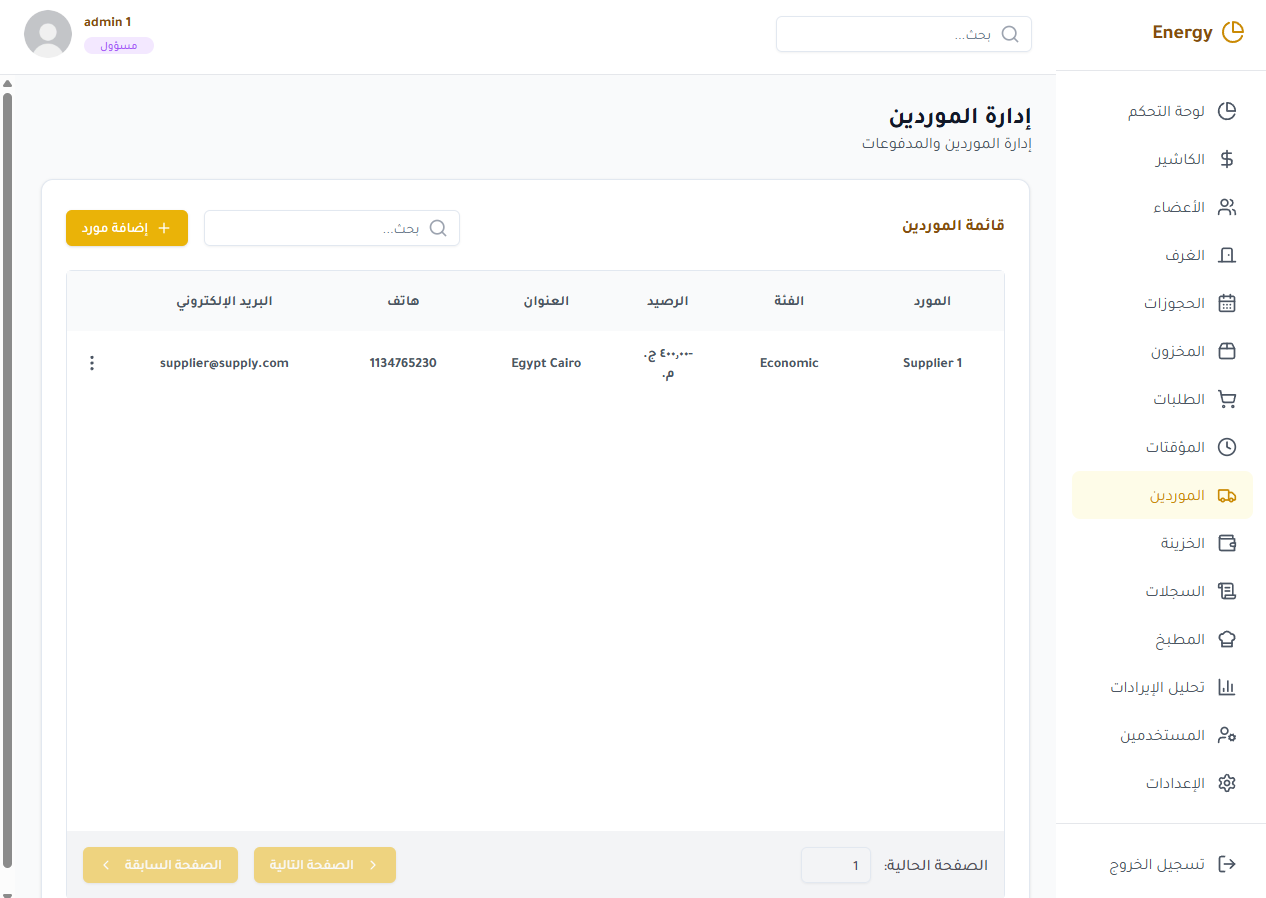
Task: Click the الصفحة السابقة previous page button
Action: coord(161,865)
